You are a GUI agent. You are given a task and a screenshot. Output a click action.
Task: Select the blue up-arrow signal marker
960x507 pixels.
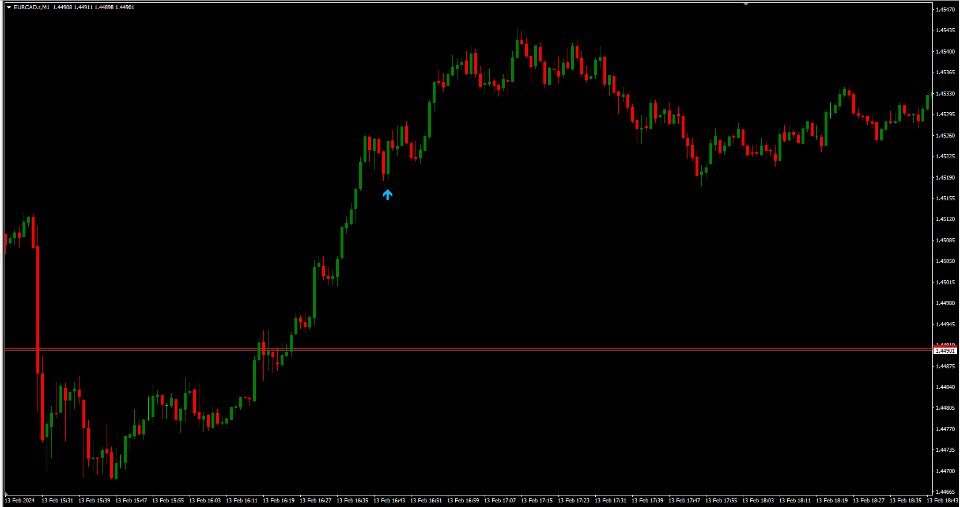coord(387,195)
